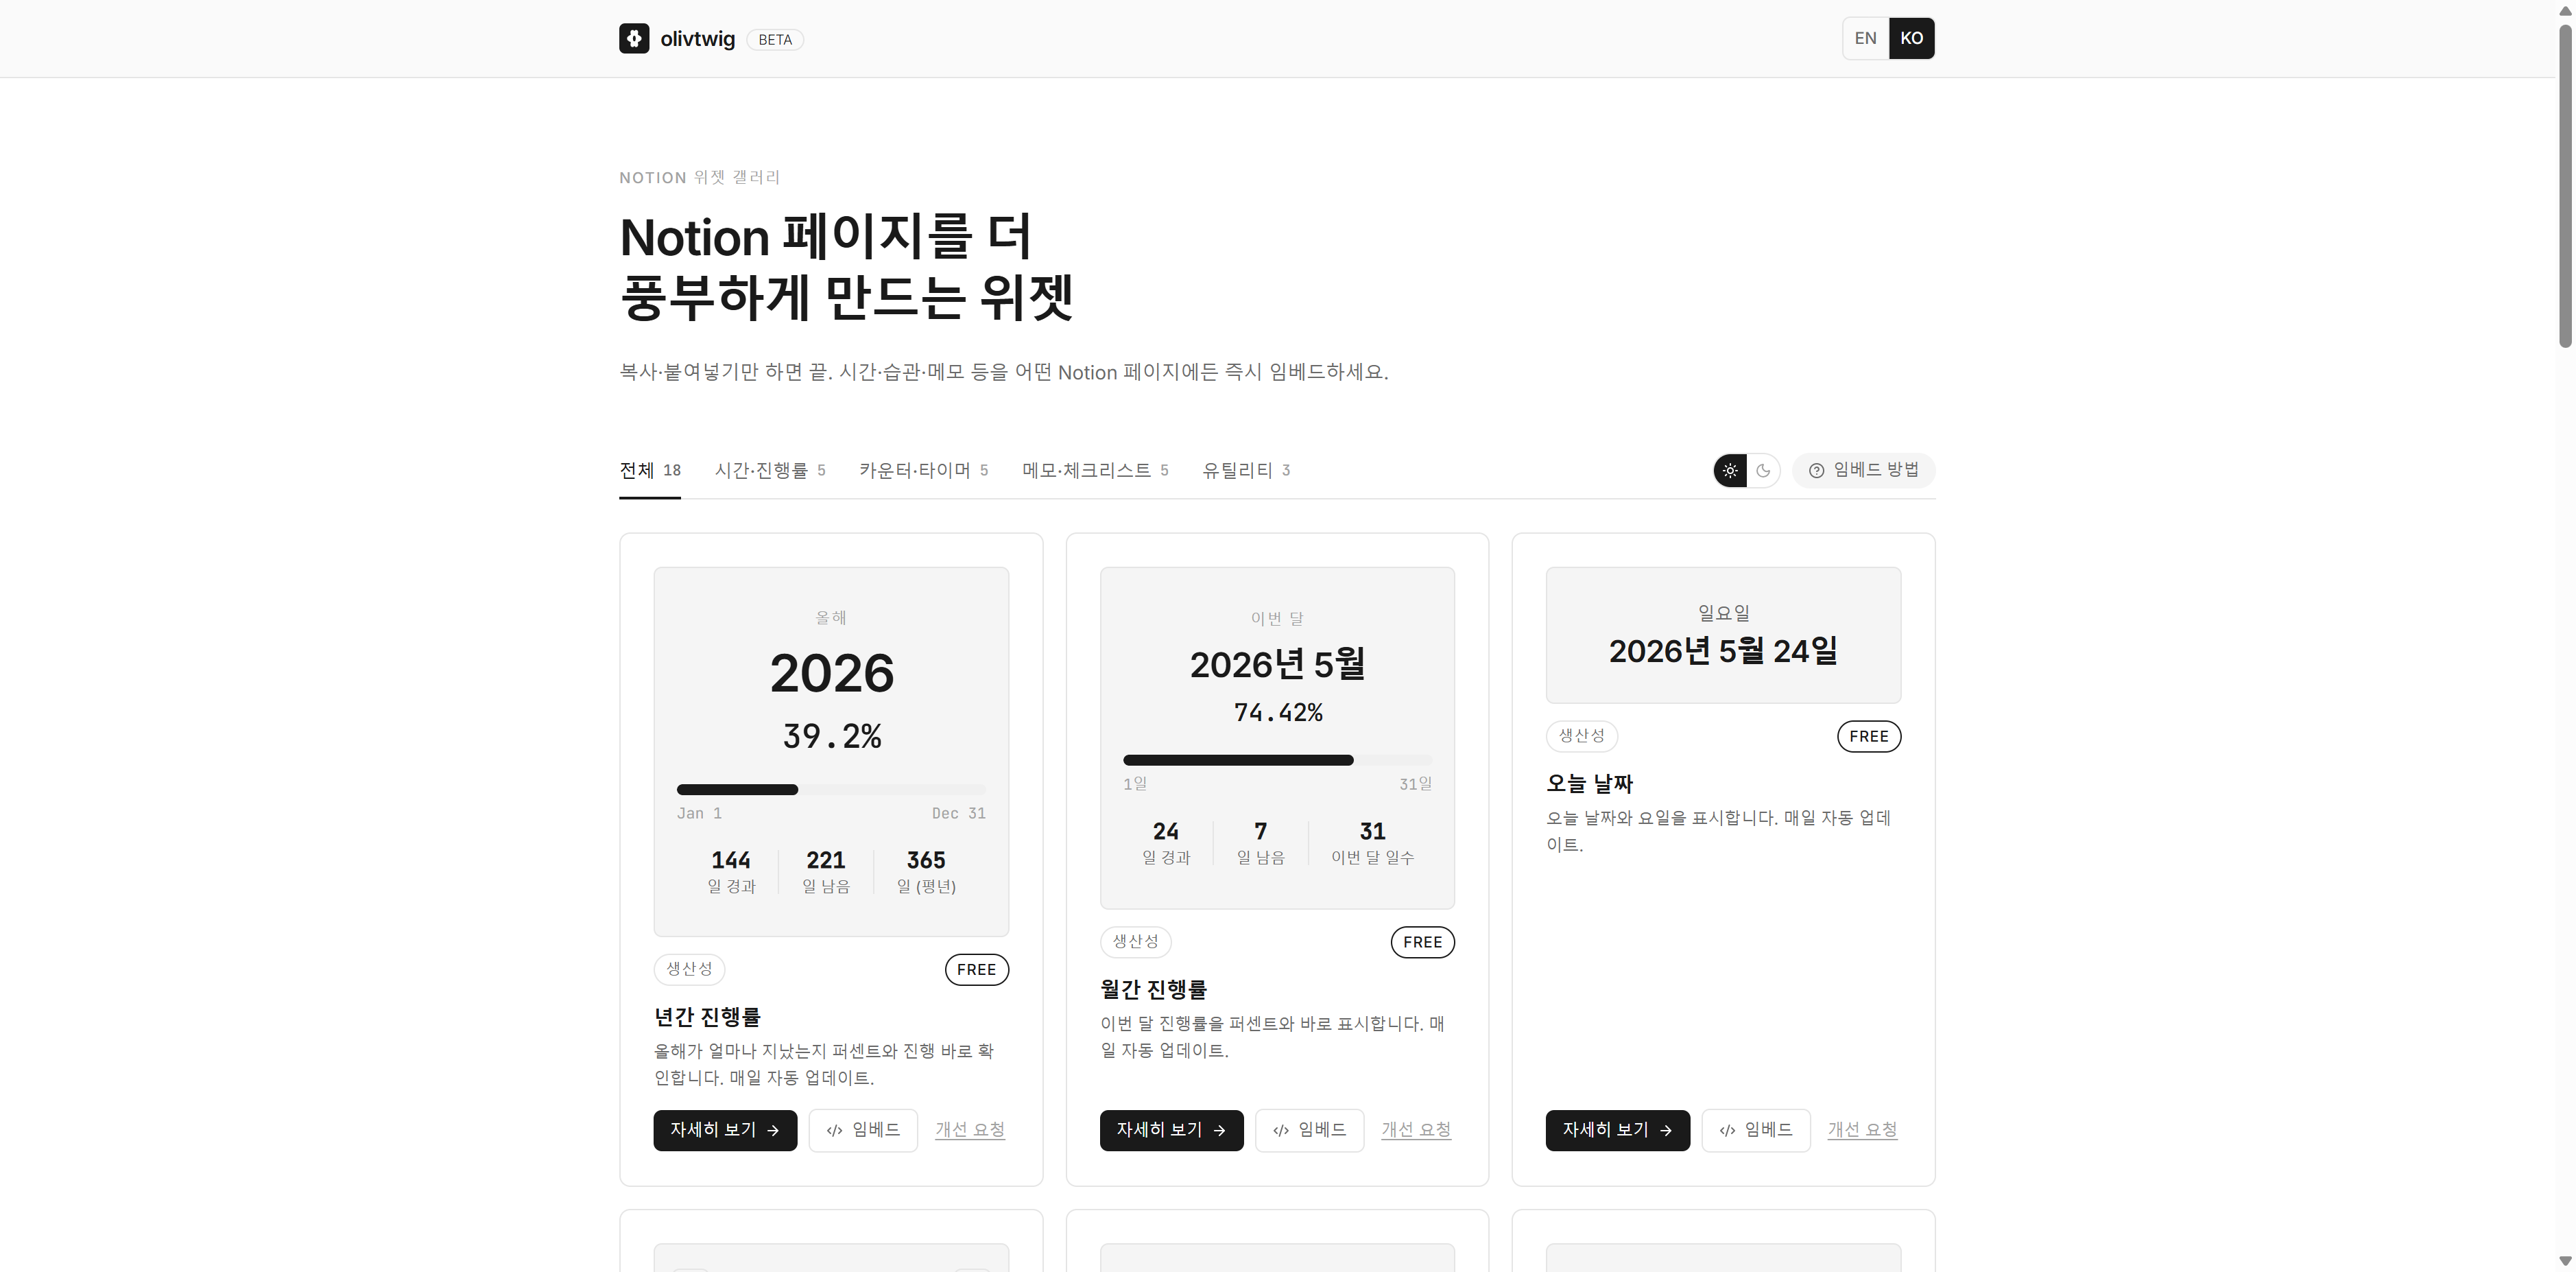This screenshot has width=2576, height=1272.
Task: Click the 이번 달 month widget preview
Action: tap(1277, 738)
